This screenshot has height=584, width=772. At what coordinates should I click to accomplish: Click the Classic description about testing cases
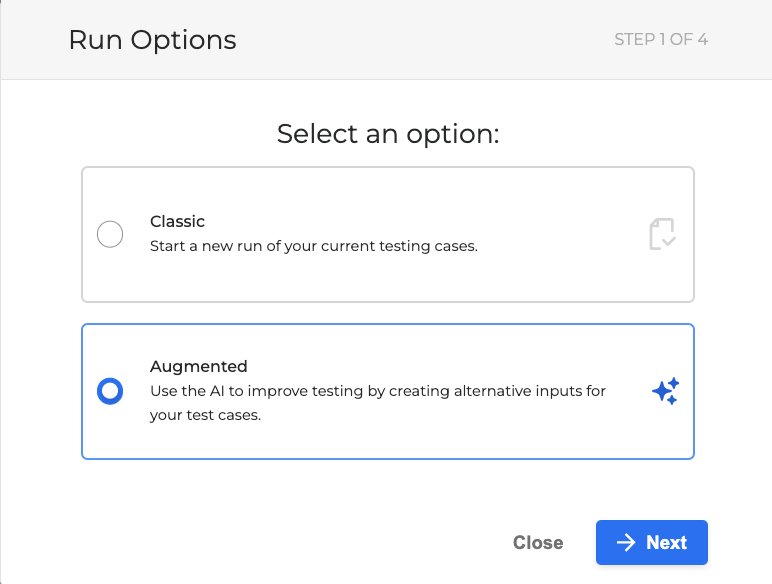[x=313, y=245]
